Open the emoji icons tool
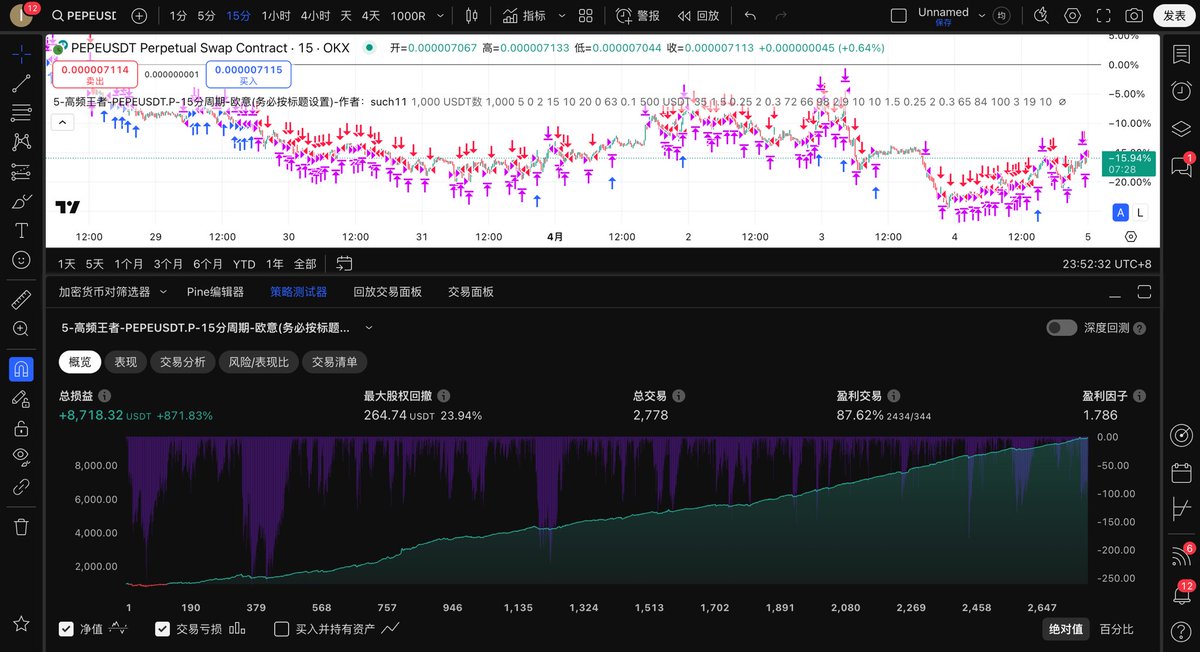 pyautogui.click(x=21, y=259)
